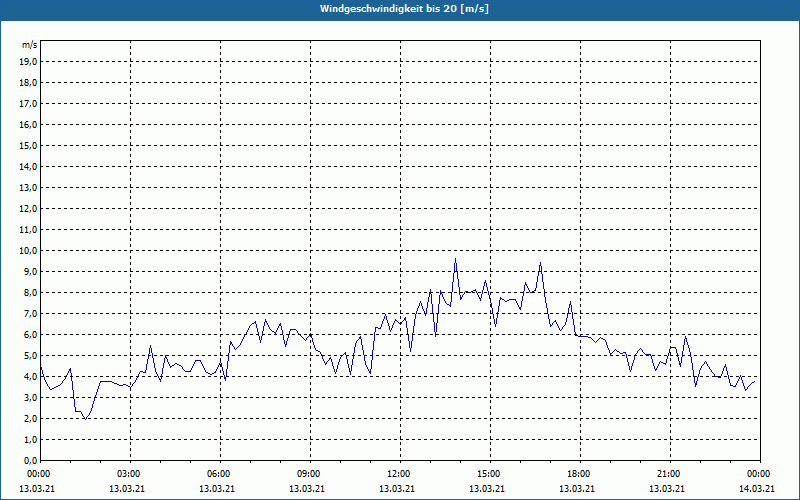Click the 09:00 time label on x-axis
800x500 pixels.
coord(307,474)
